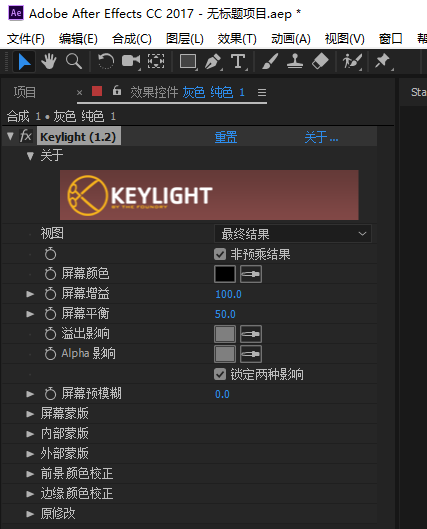Expand the 外部蒙版 group
Screen dimensions: 427x529
[30, 454]
